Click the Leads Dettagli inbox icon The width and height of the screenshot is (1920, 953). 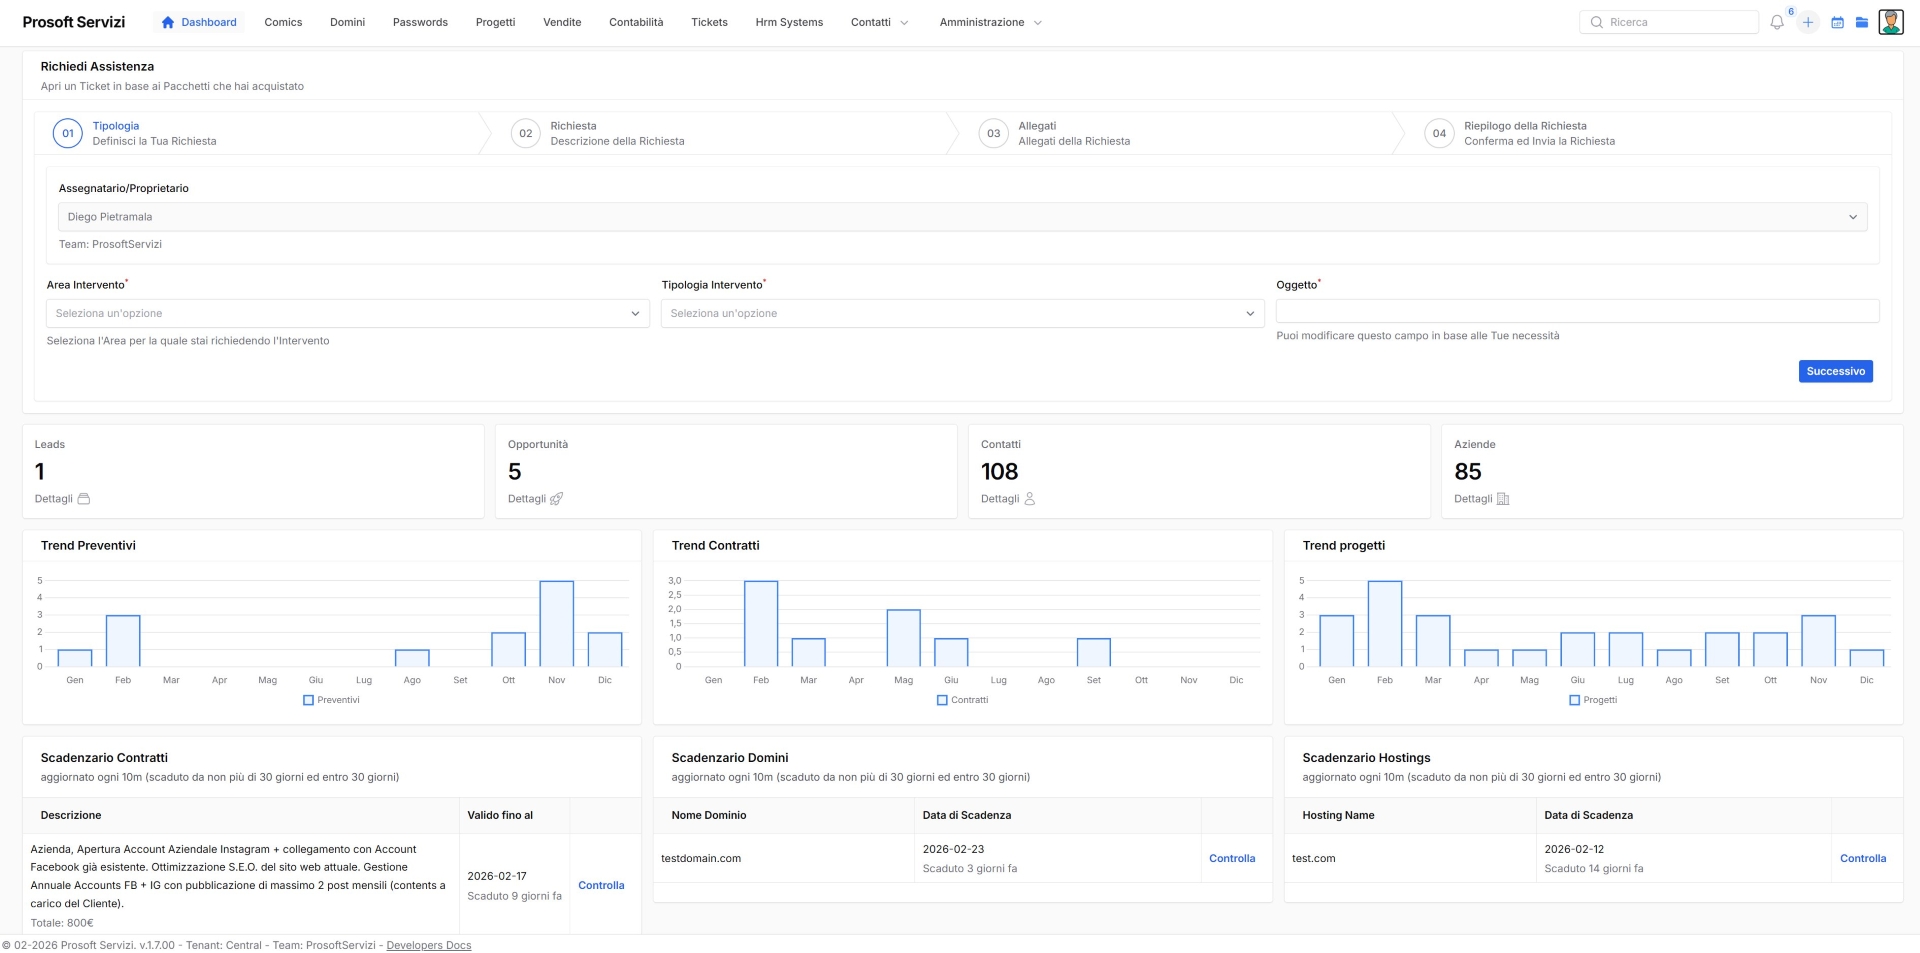[x=84, y=499]
